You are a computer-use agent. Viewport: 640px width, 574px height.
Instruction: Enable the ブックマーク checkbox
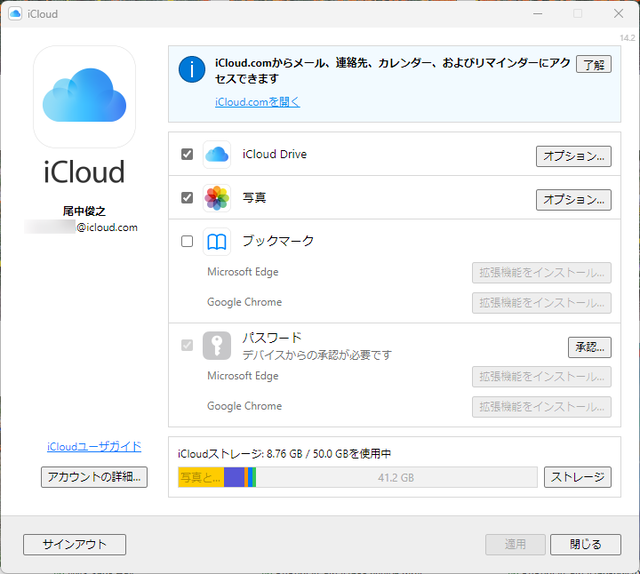(187, 241)
